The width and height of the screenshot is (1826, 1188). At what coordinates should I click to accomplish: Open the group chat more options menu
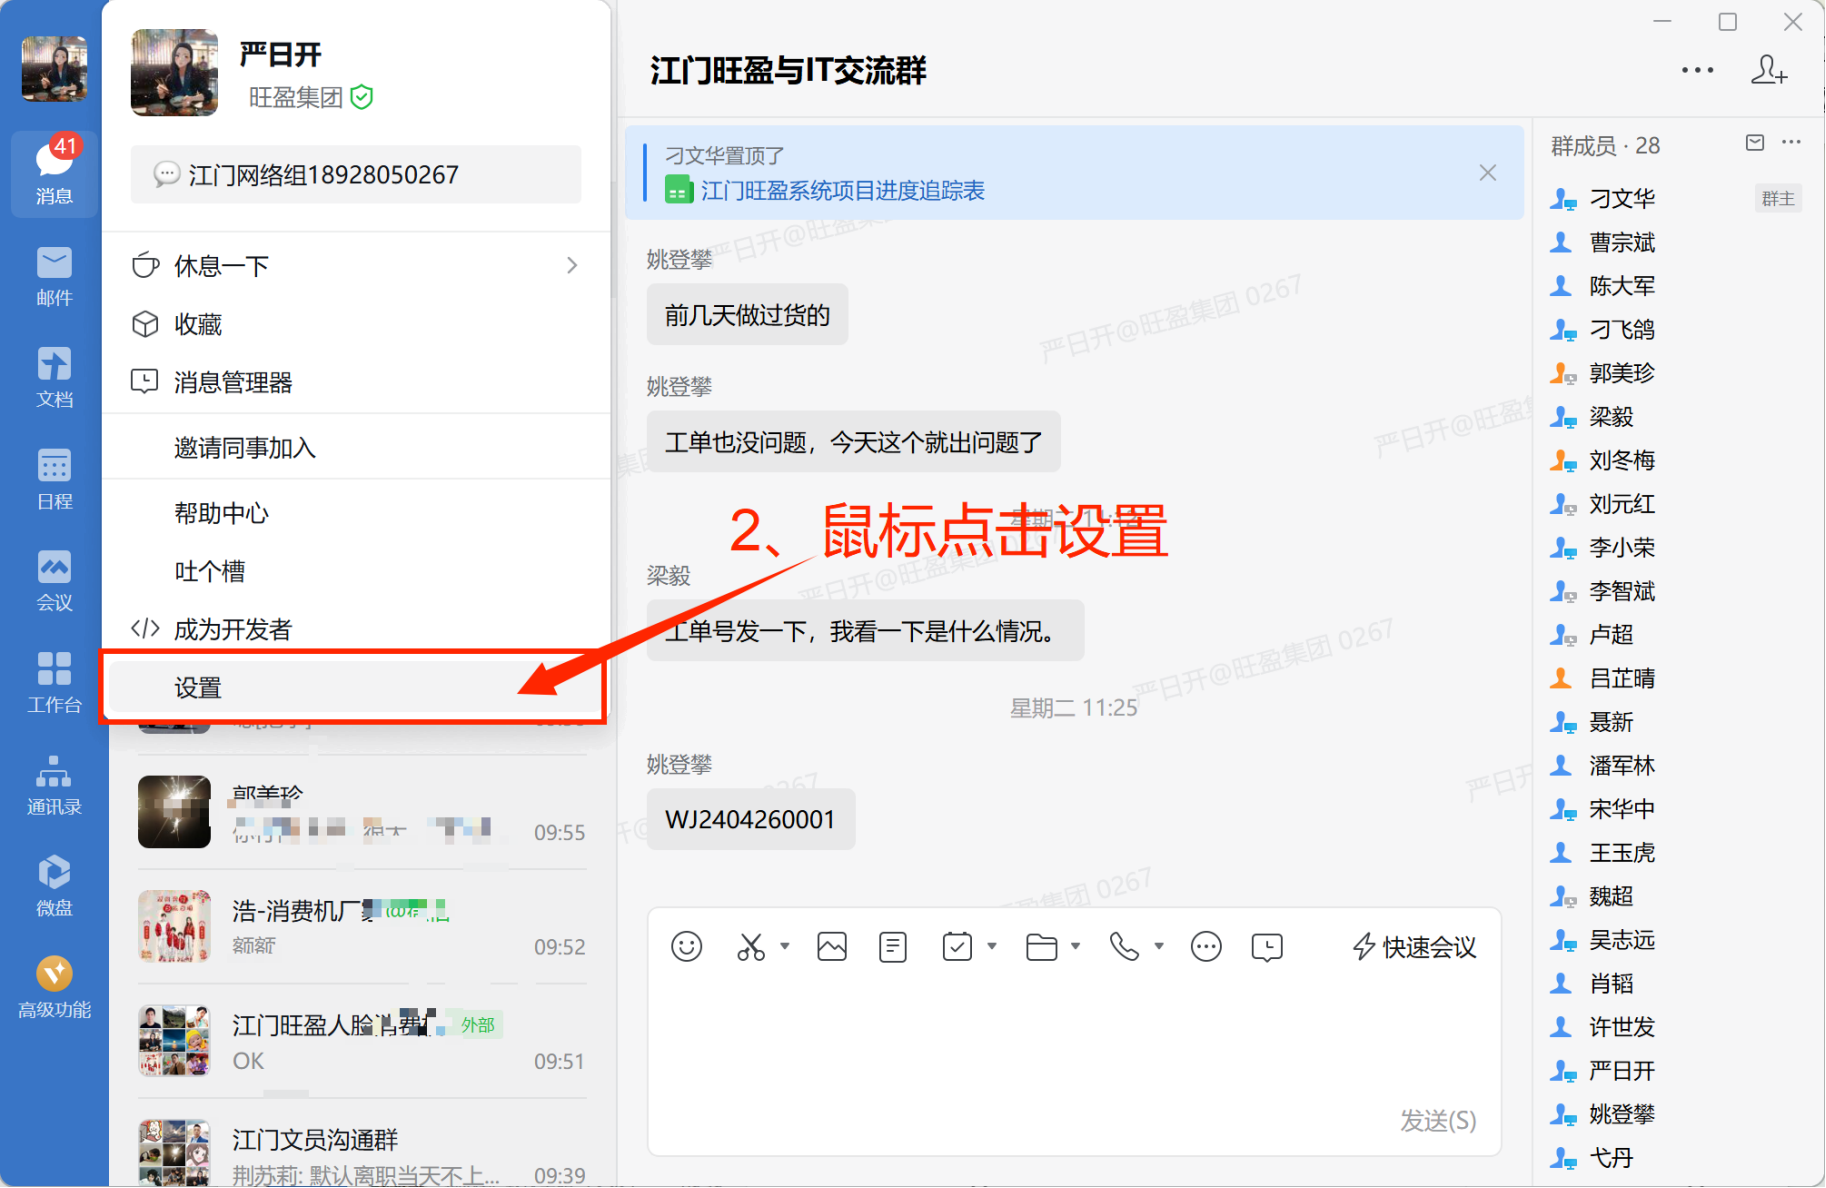tap(1697, 70)
